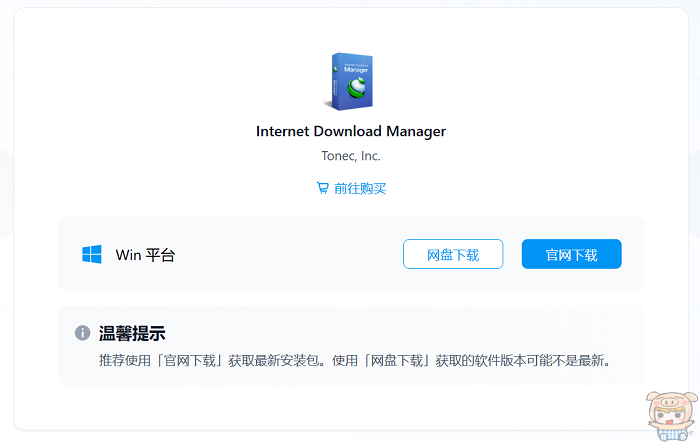Viewport: 700px width, 442px height.
Task: Click the 温馨提示 heading
Action: [x=132, y=333]
